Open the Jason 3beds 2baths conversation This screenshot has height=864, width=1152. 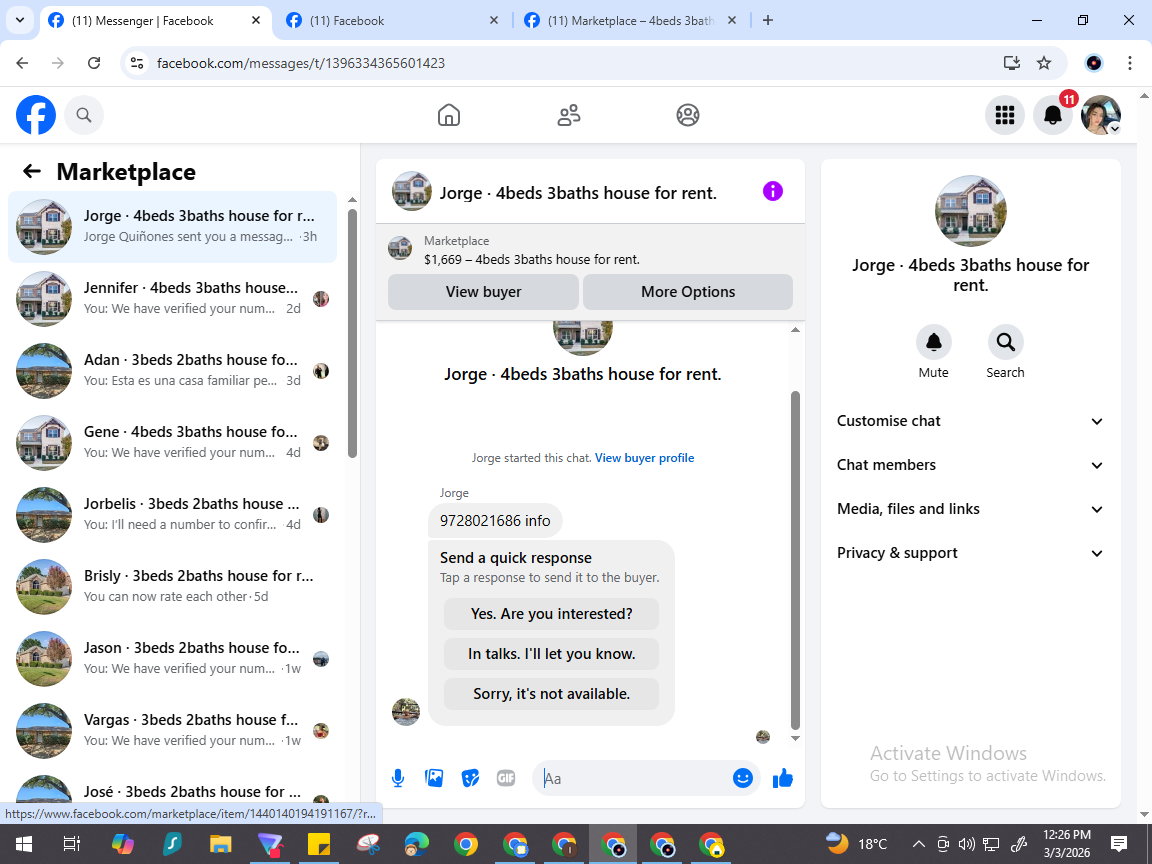[173, 659]
